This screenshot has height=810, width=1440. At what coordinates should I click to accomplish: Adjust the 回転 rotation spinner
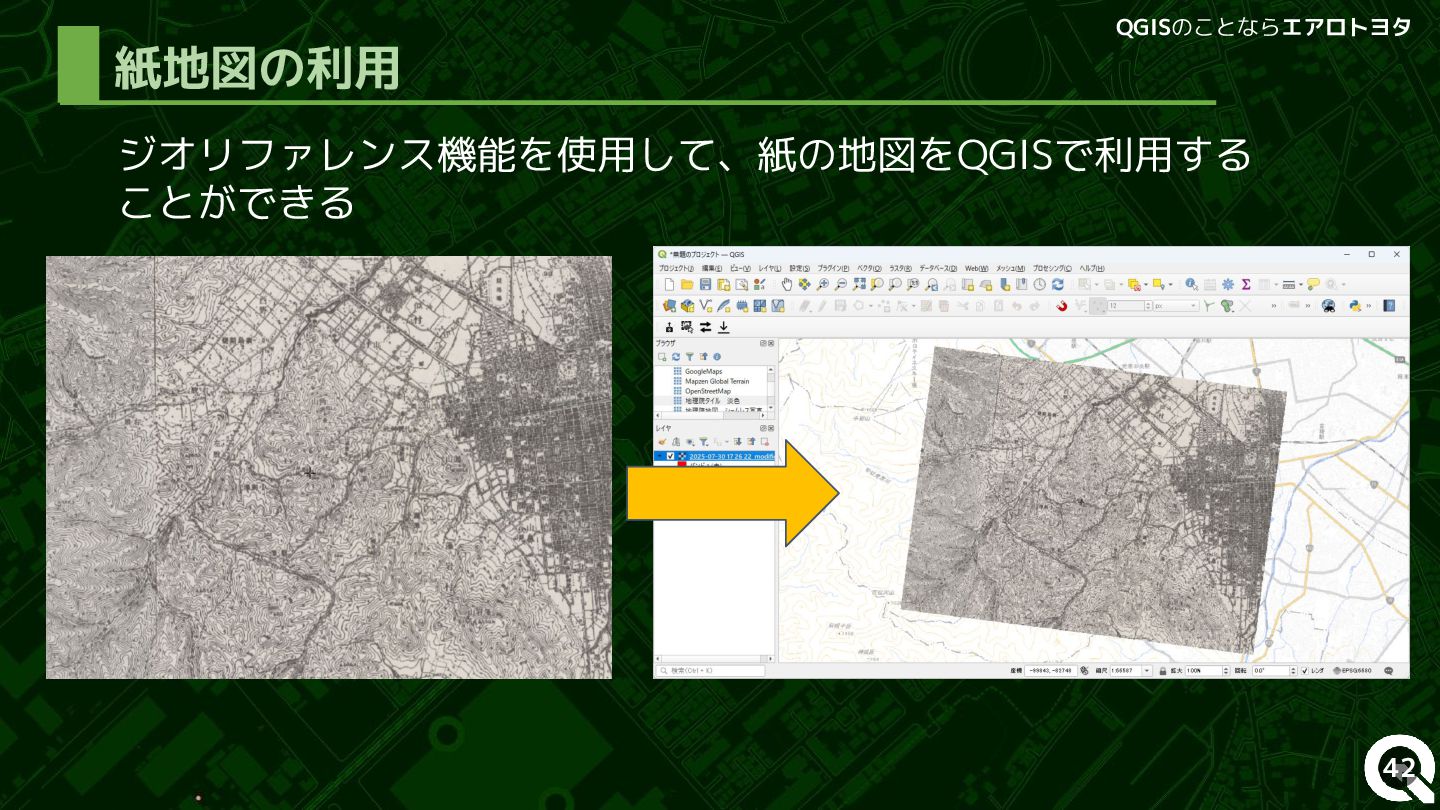pyautogui.click(x=1293, y=671)
